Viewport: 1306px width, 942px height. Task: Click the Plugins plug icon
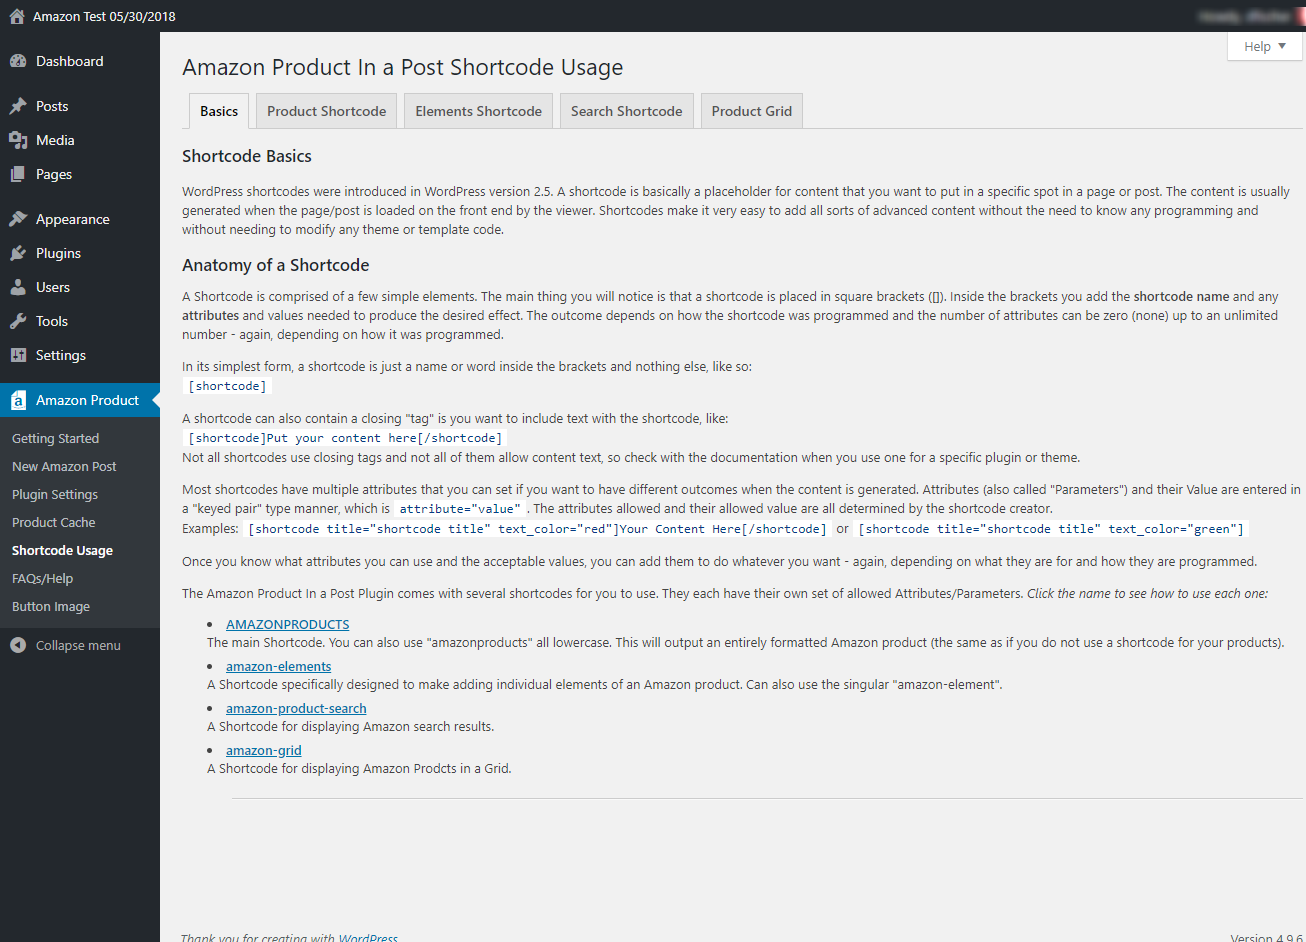click(x=18, y=253)
